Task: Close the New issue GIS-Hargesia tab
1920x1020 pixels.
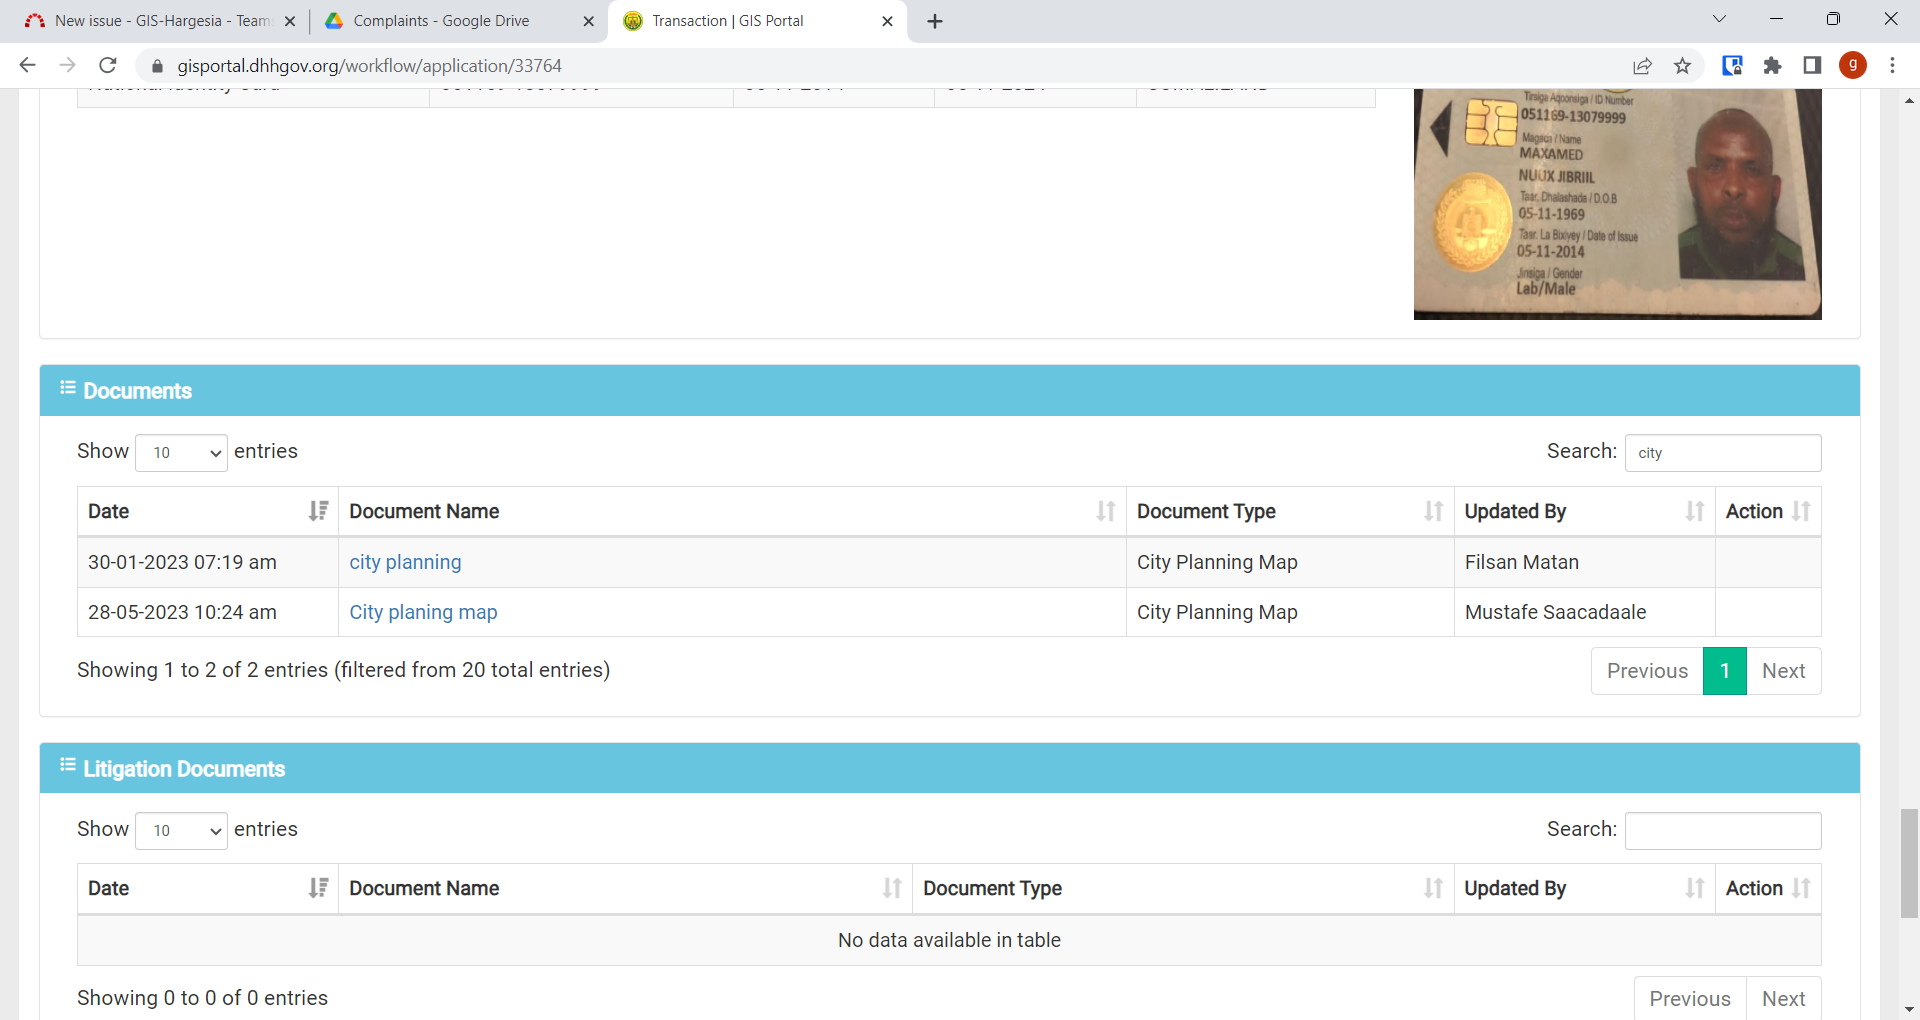Action: pyautogui.click(x=290, y=21)
